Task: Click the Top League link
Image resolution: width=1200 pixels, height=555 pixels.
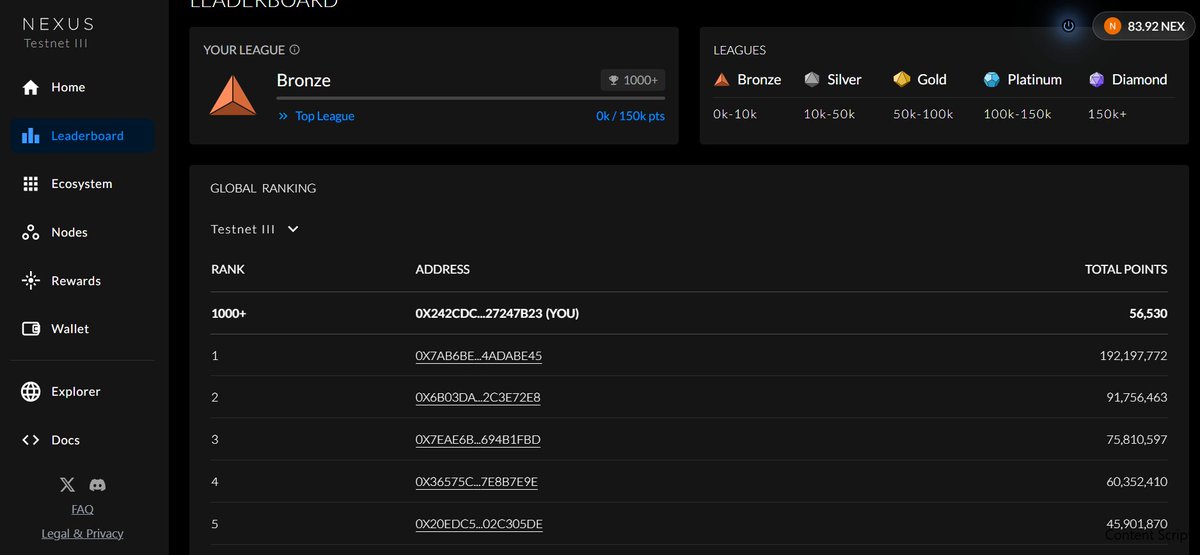Action: pyautogui.click(x=324, y=116)
